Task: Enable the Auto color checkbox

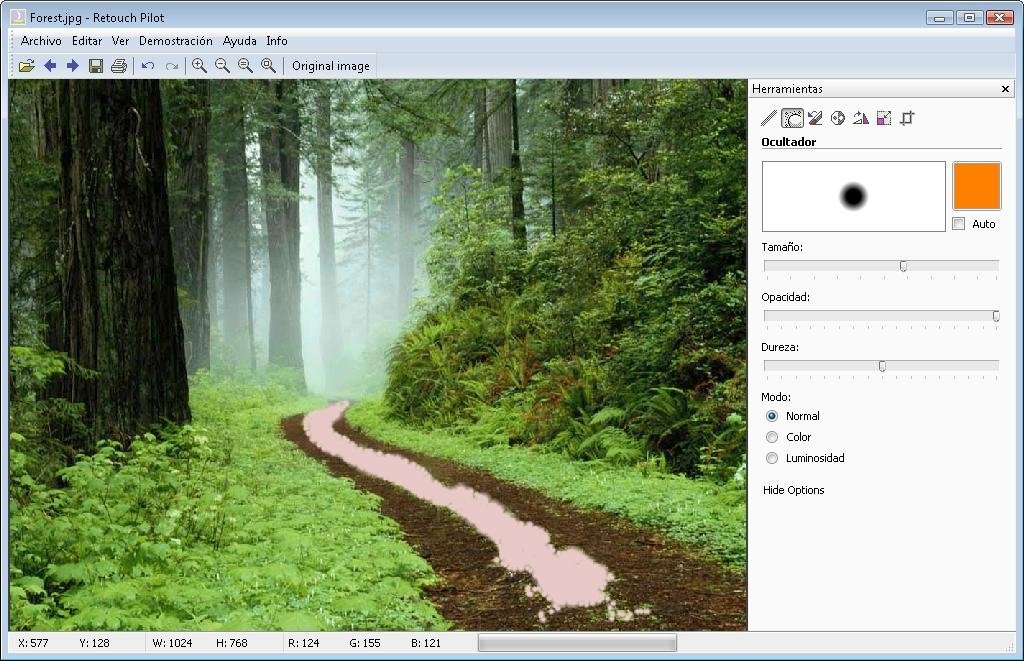Action: pos(959,224)
